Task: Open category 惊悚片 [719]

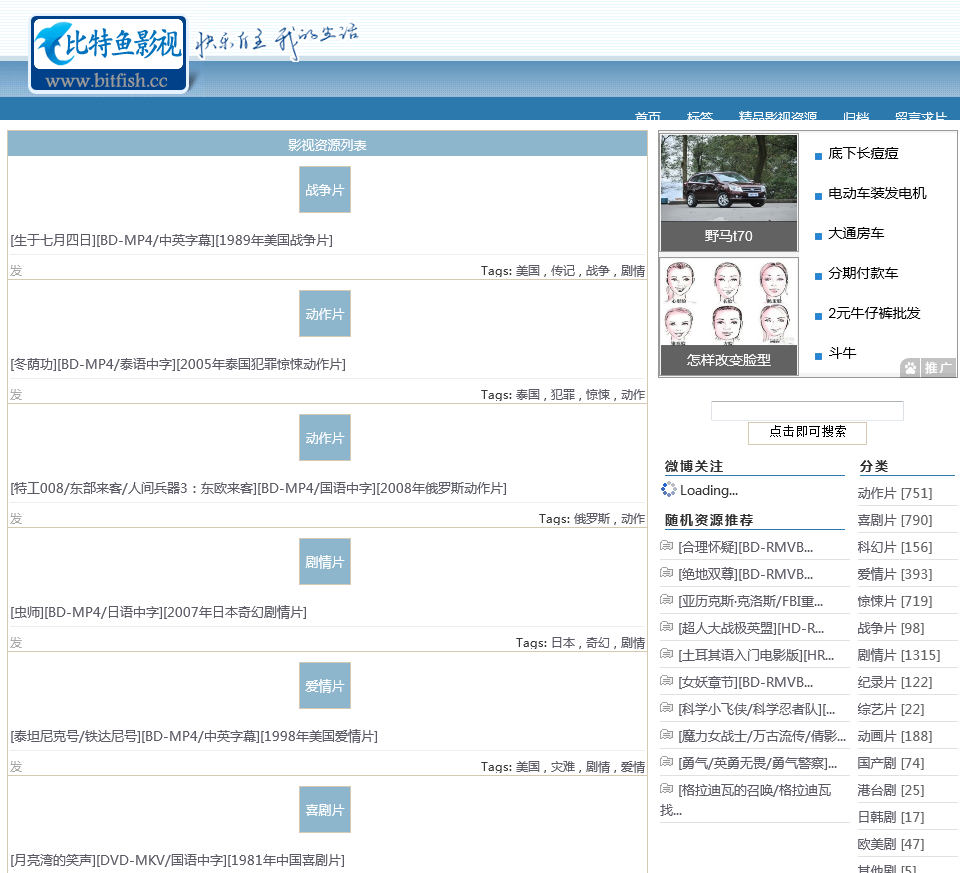Action: pos(894,601)
